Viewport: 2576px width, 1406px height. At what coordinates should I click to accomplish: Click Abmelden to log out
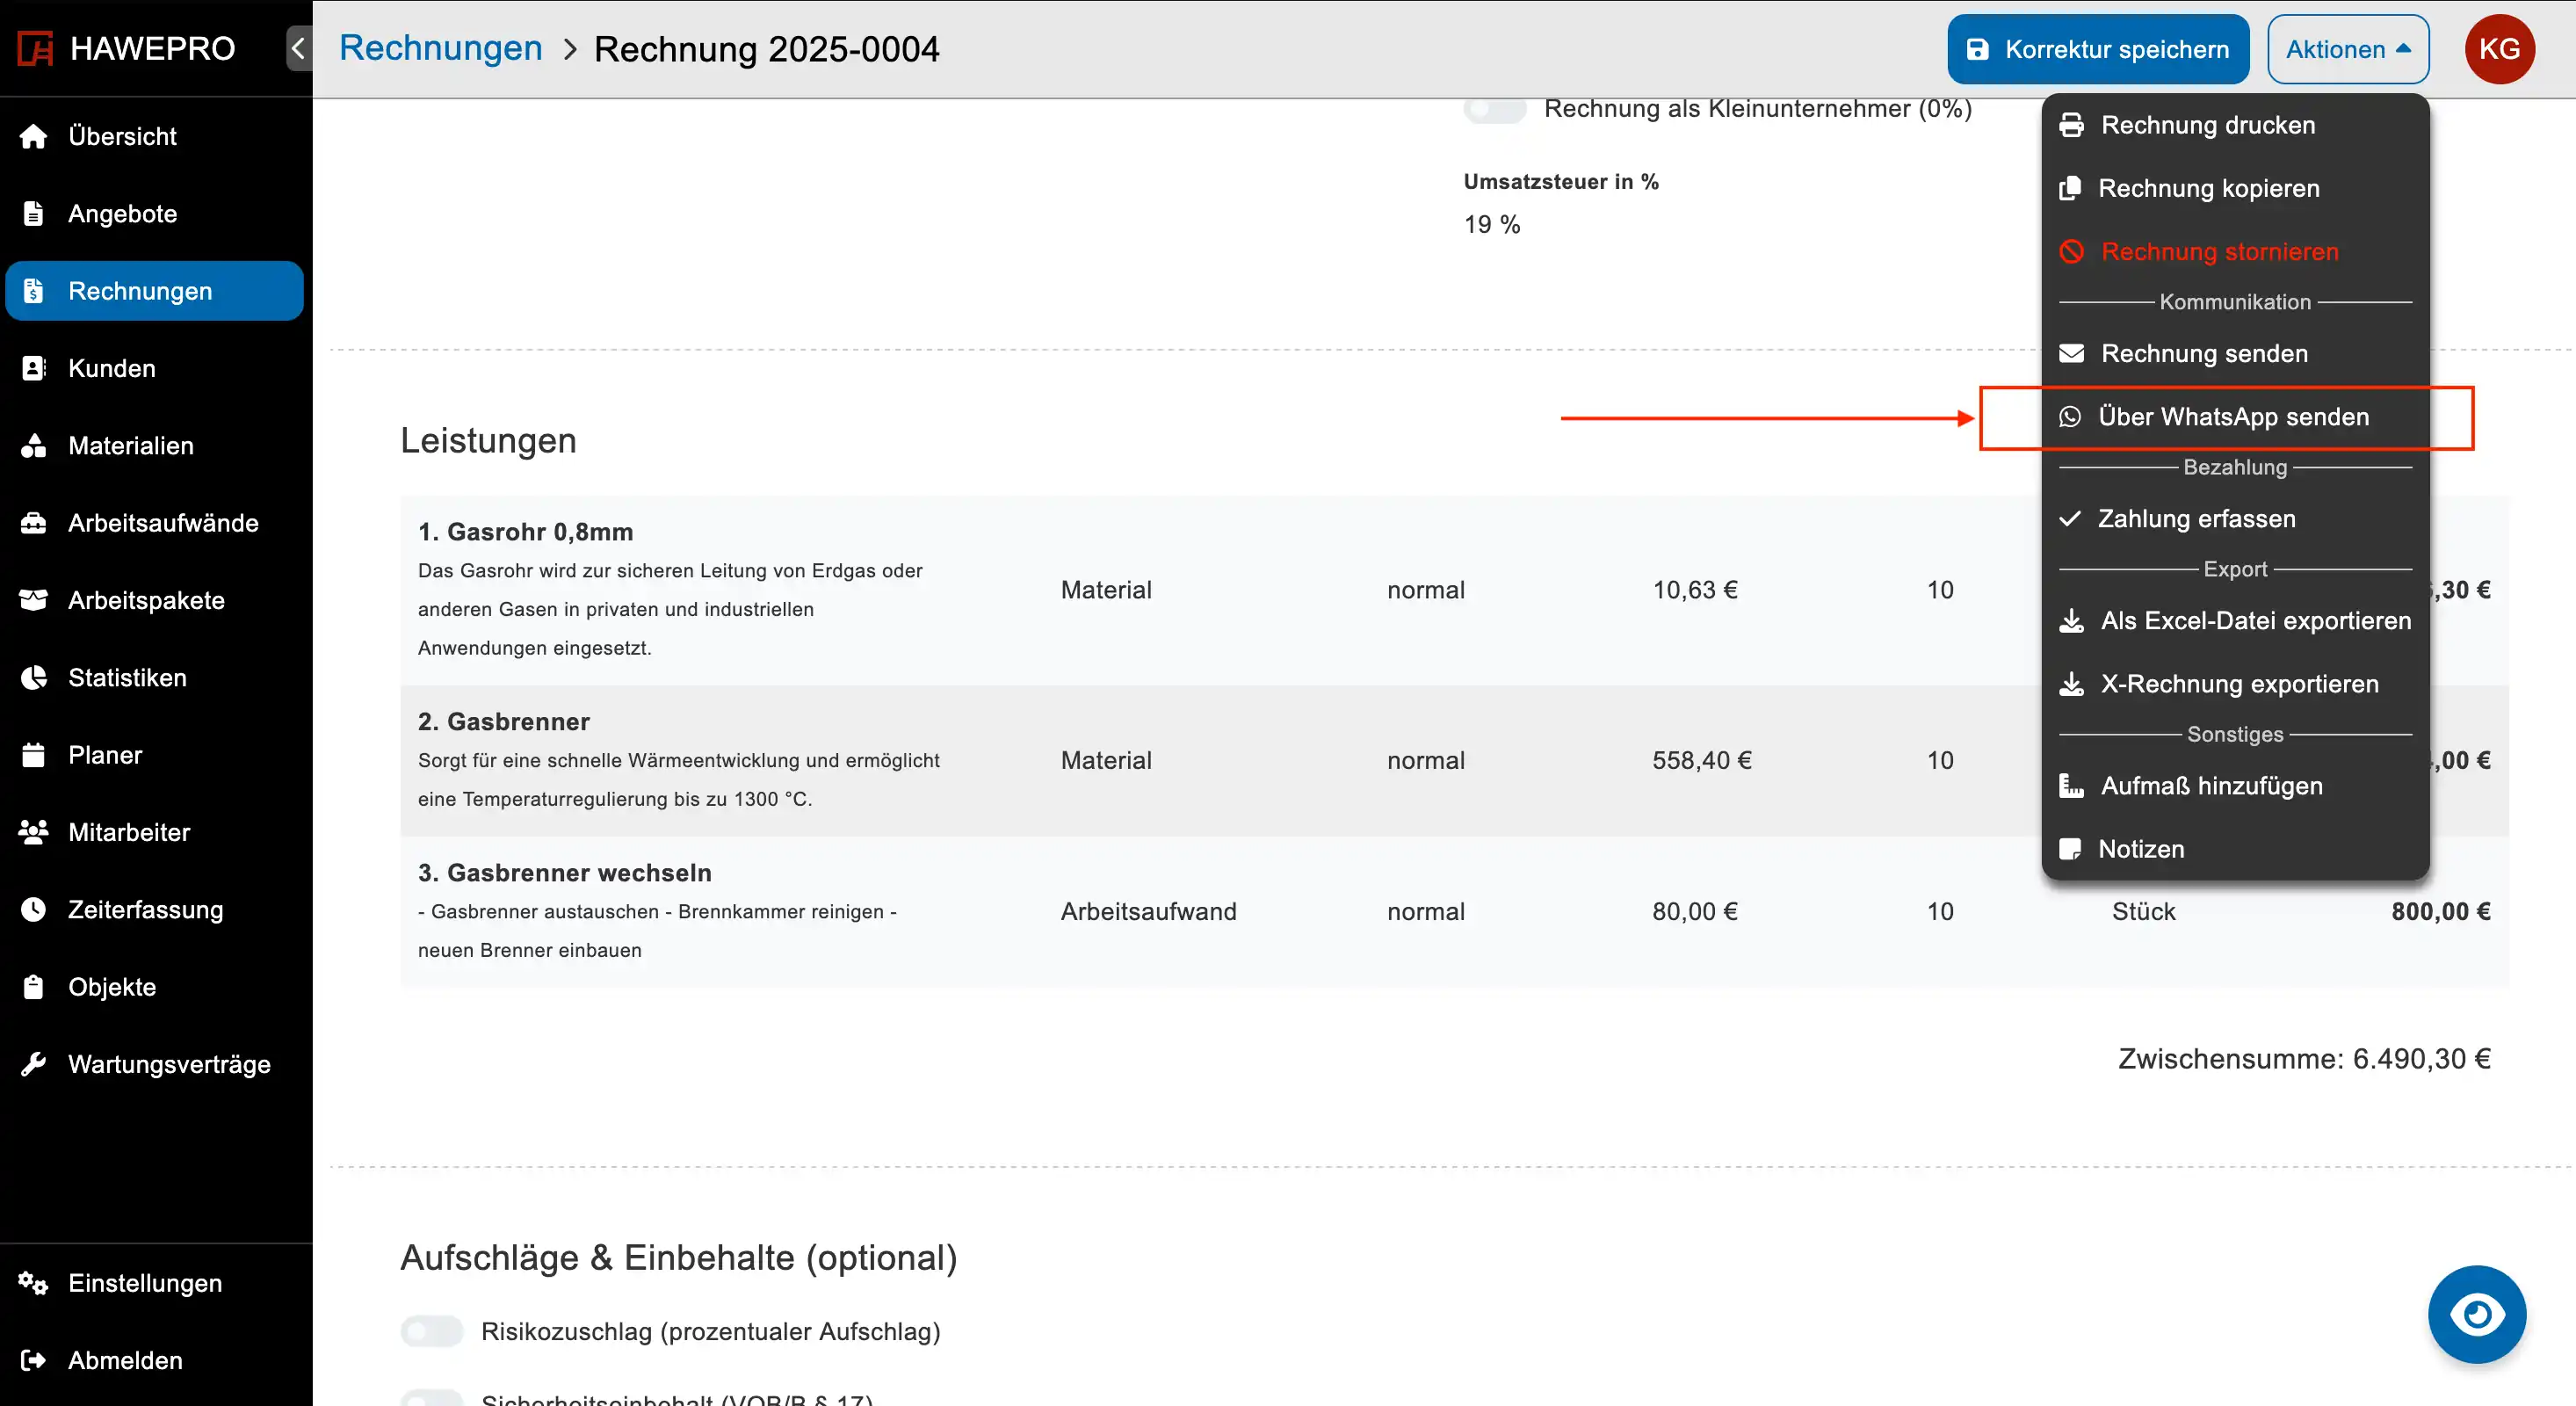(154, 1360)
